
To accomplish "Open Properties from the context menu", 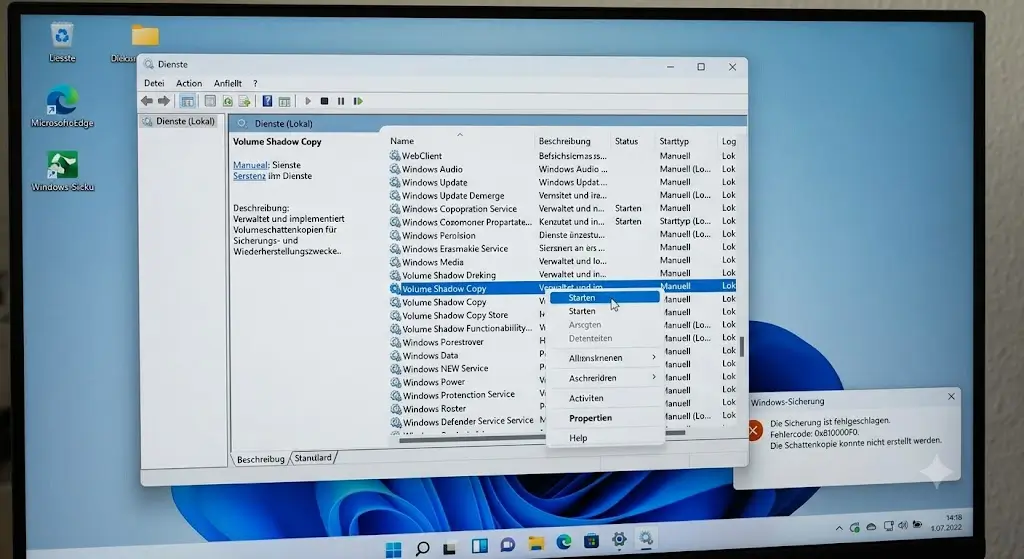I will click(x=605, y=418).
